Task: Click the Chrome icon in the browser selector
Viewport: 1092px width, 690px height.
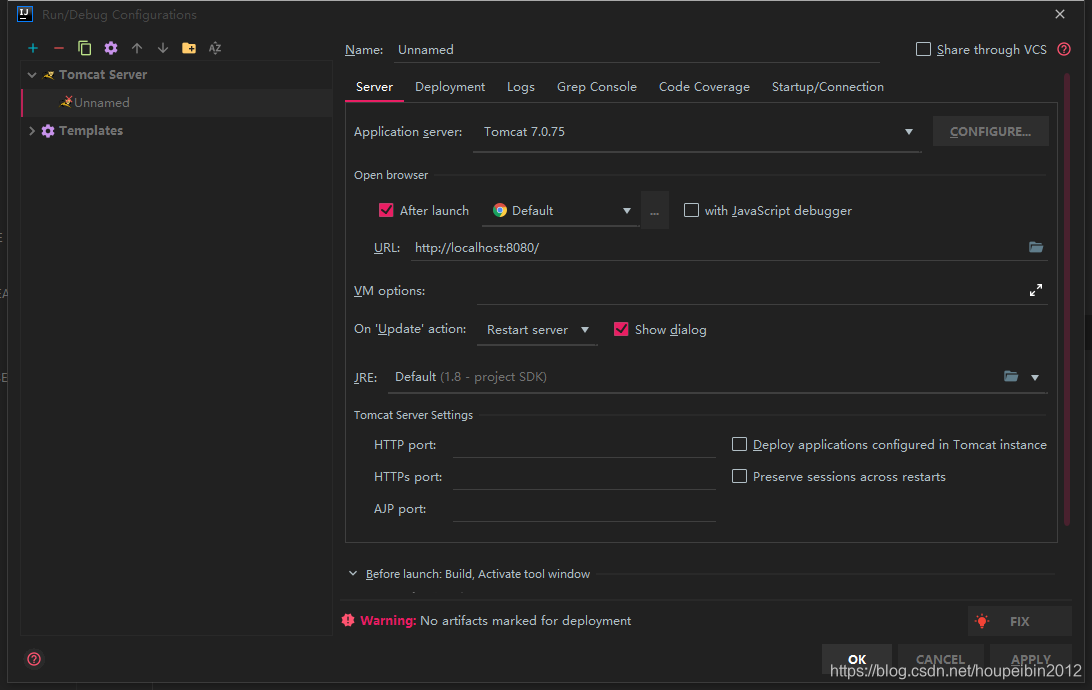Action: click(500, 210)
